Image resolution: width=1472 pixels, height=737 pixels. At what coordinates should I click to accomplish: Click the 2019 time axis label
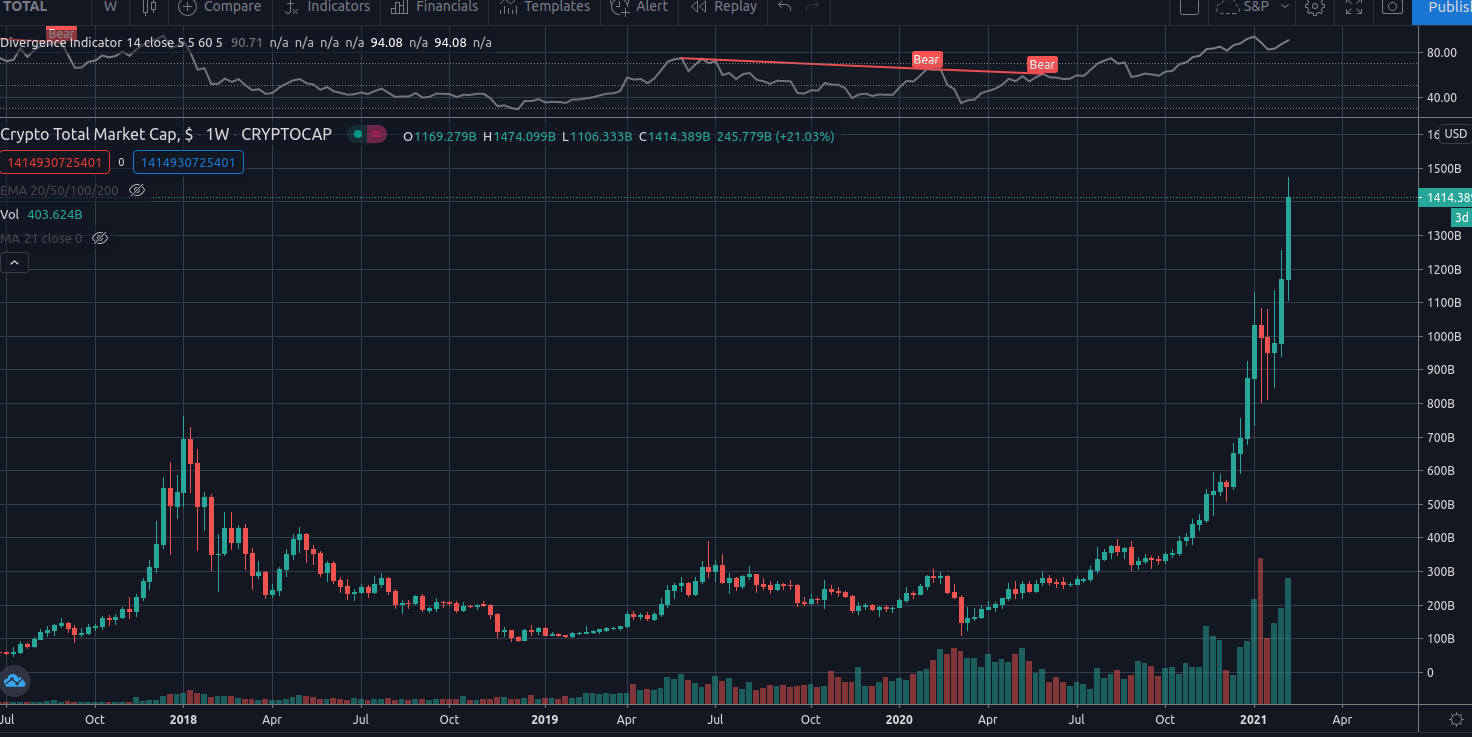click(544, 719)
